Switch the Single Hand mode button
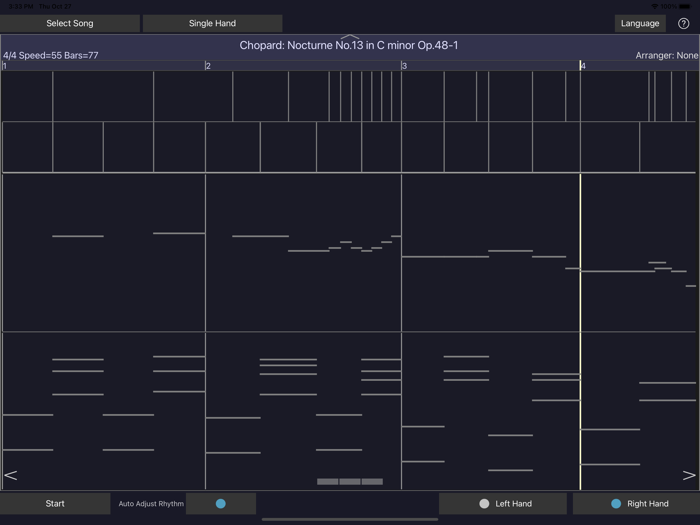This screenshot has height=525, width=700. (212, 23)
